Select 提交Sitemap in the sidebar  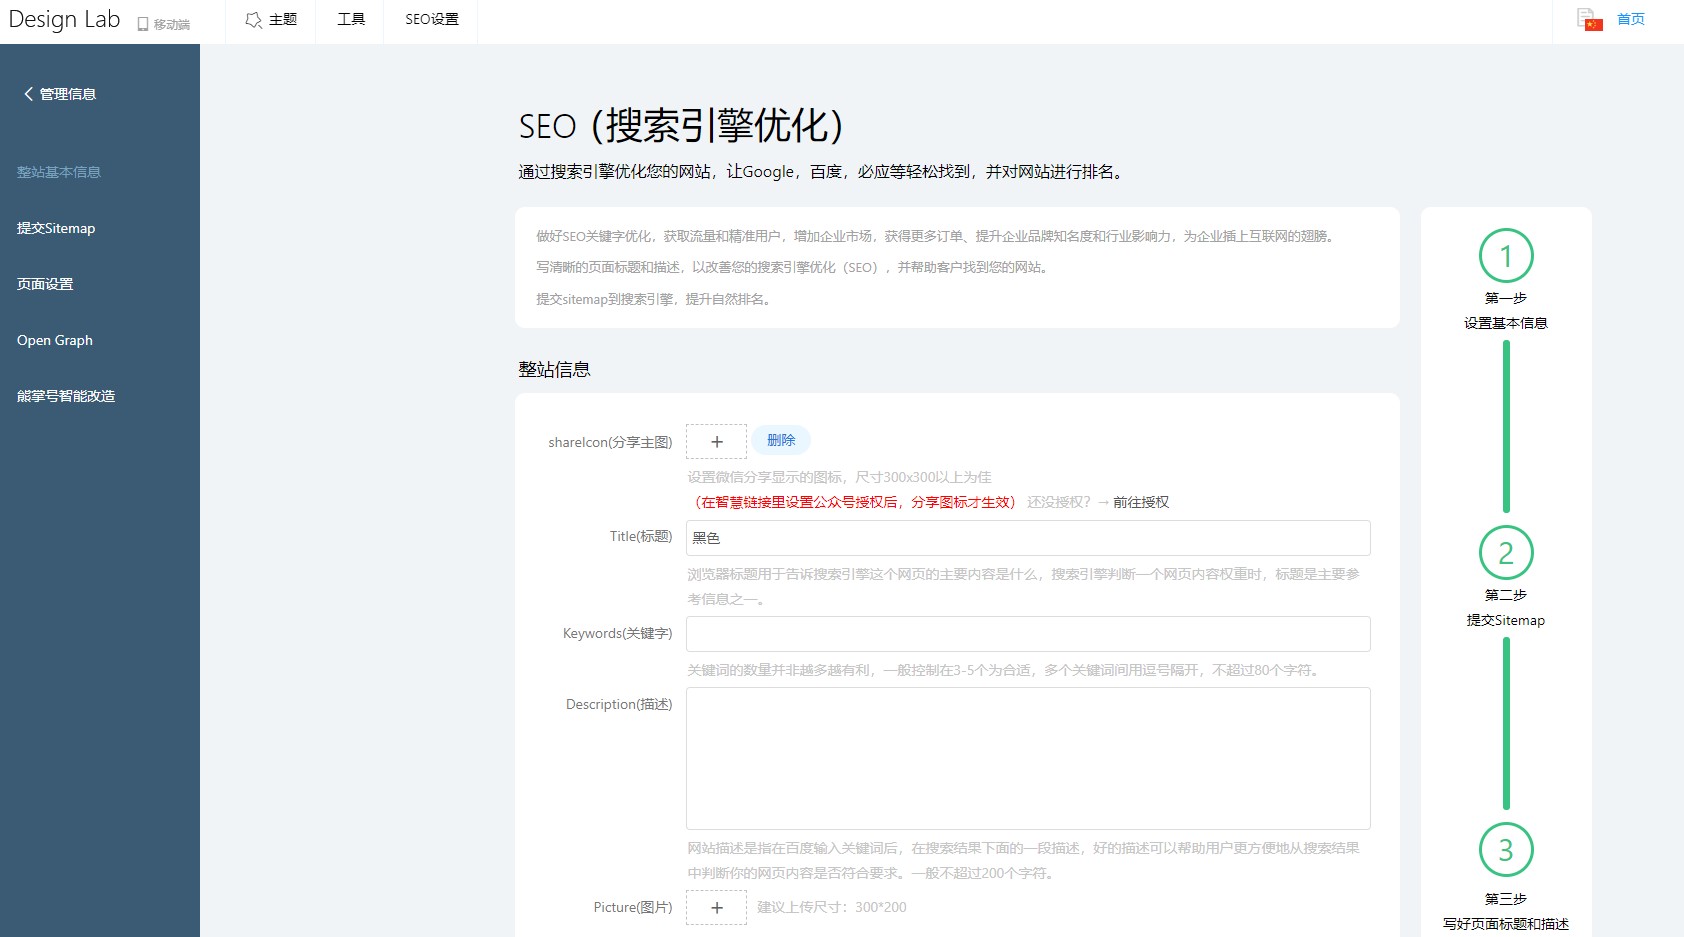pyautogui.click(x=56, y=228)
